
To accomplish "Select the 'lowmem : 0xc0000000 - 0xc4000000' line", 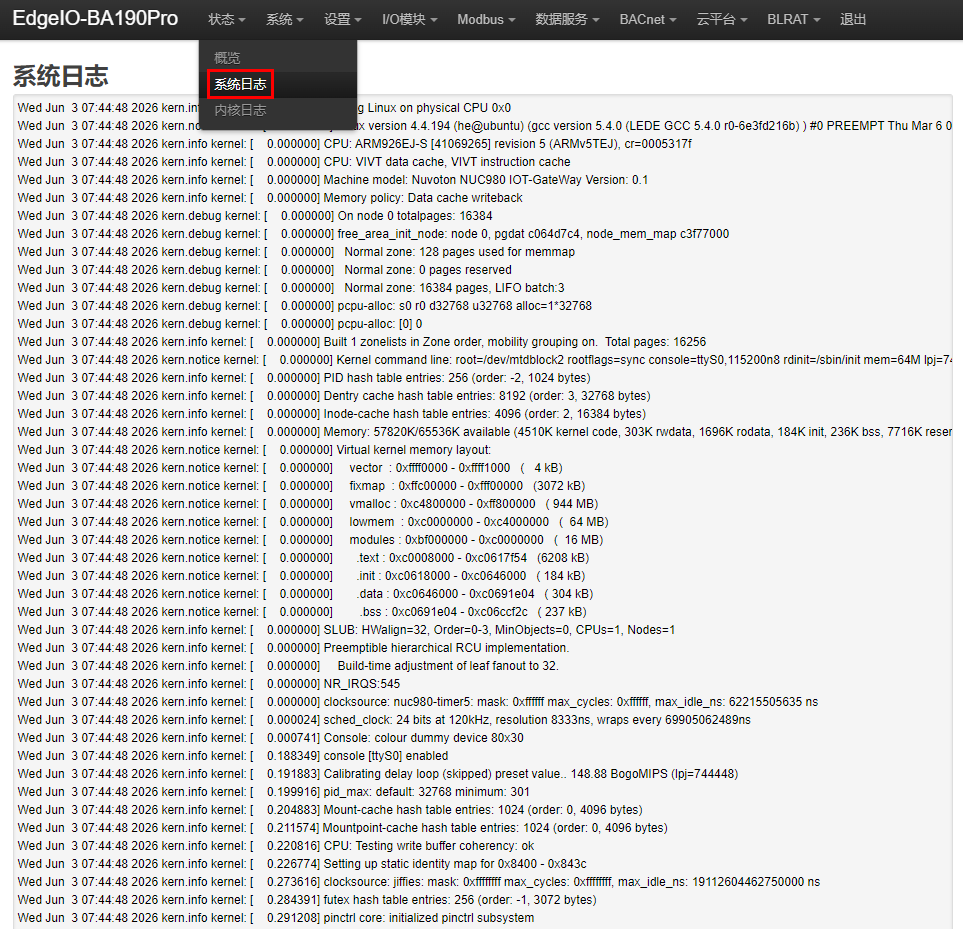I will [313, 522].
